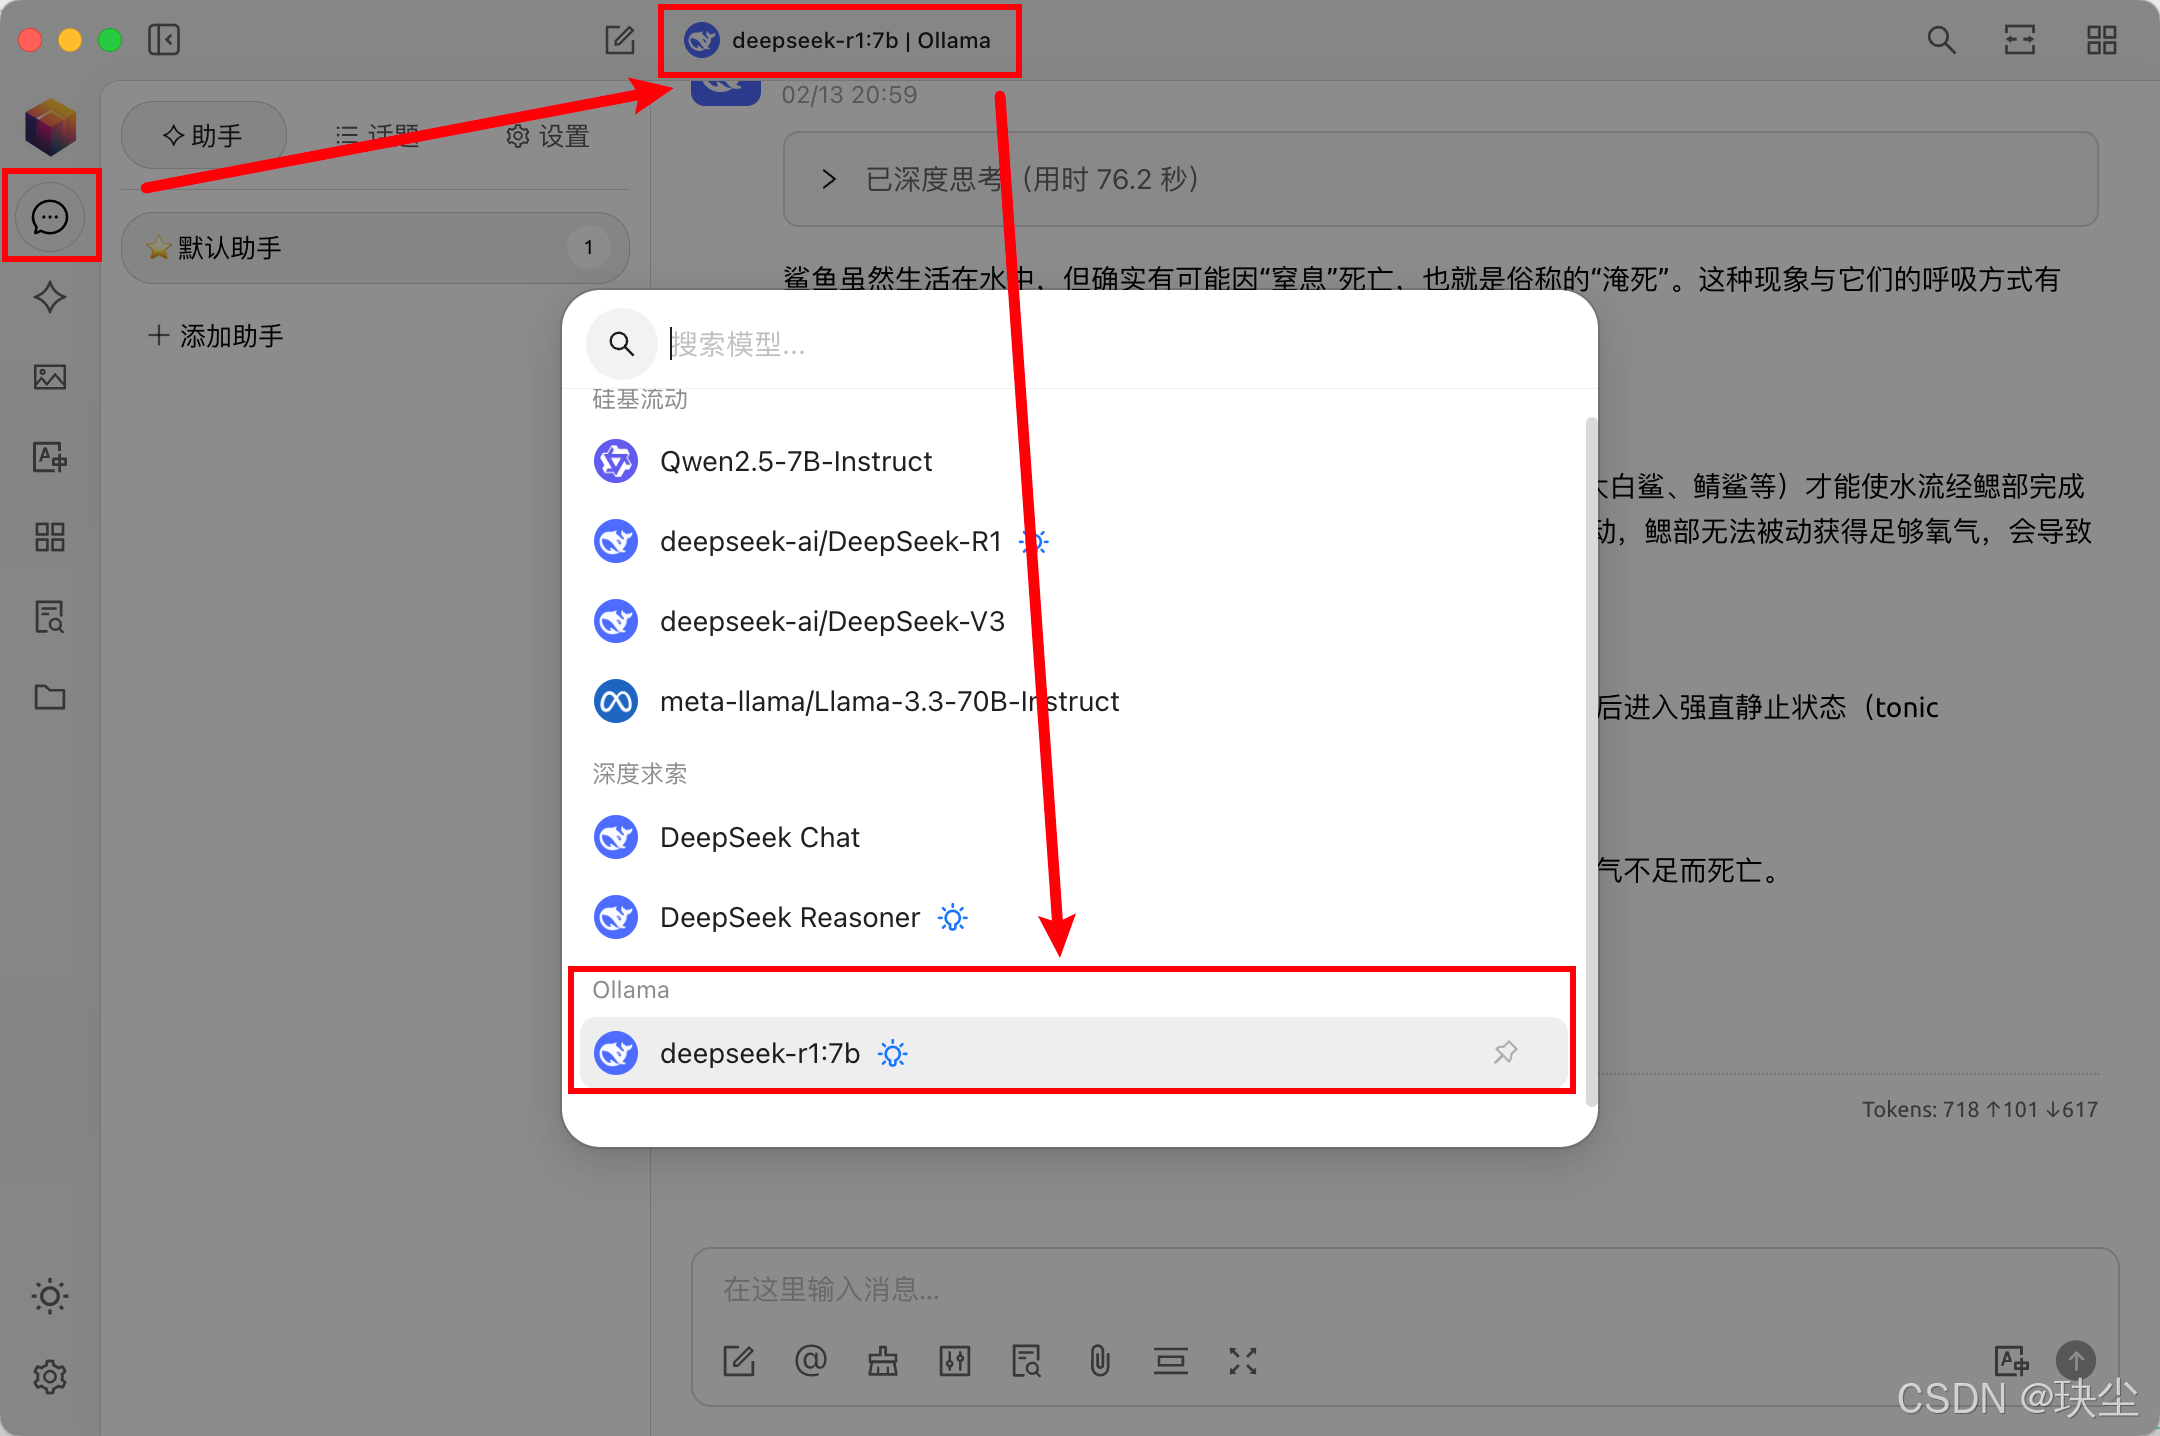Toggle the left sidebar panel visibility
2160x1436 pixels.
(x=164, y=40)
